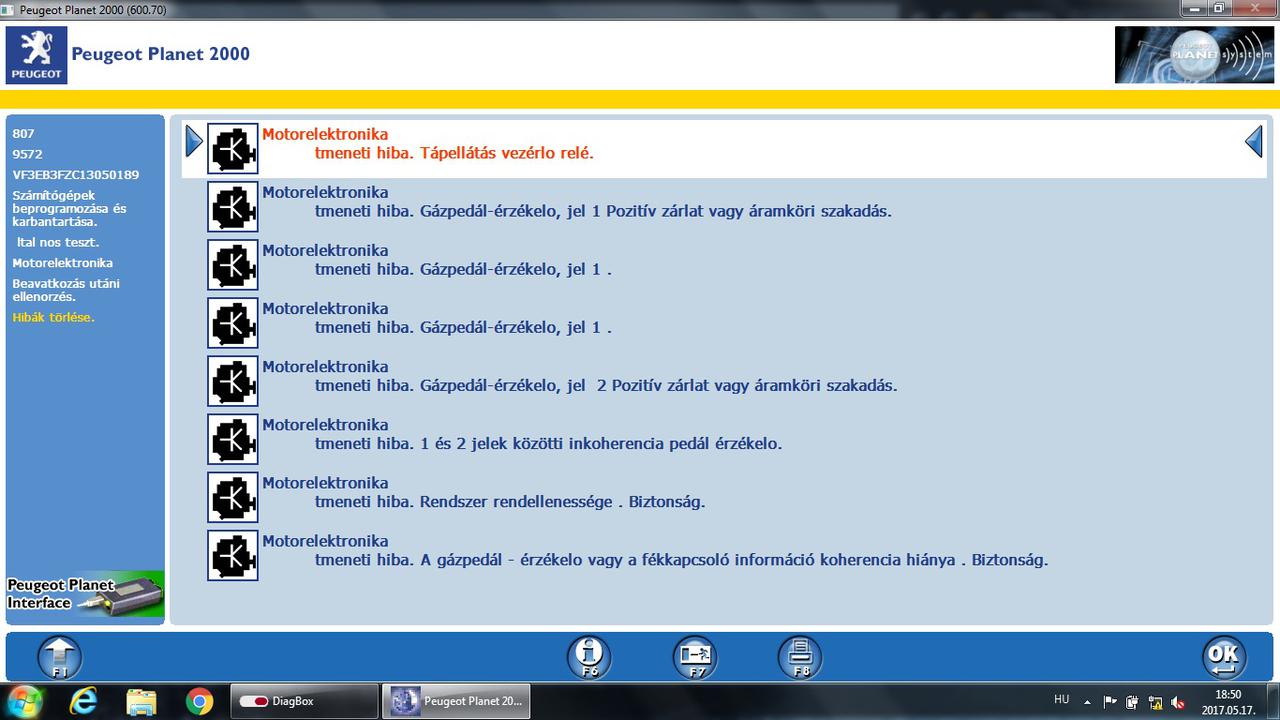1280x720 pixels.
Task: Click VIN VF3EB3FZC13050189 in sidebar
Action: pyautogui.click(x=76, y=174)
